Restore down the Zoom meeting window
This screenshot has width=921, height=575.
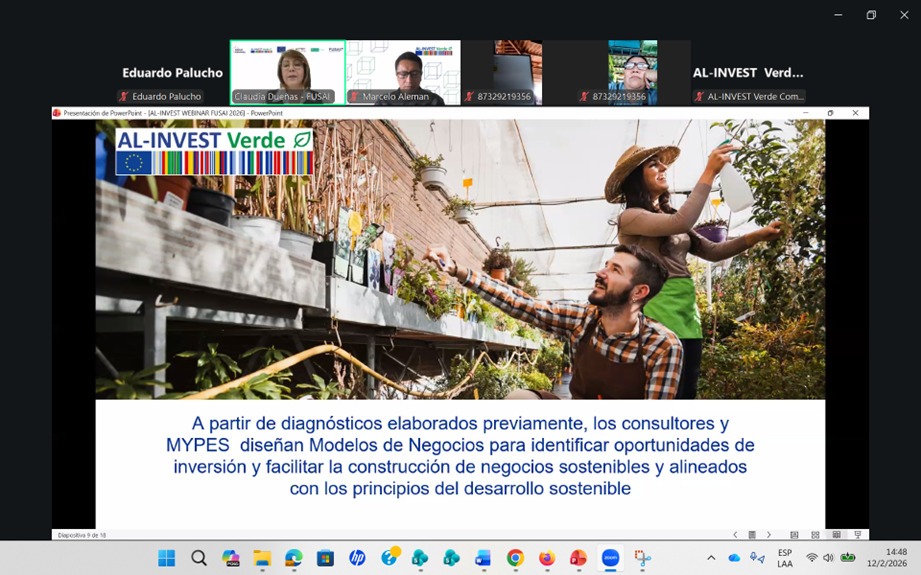(x=871, y=15)
